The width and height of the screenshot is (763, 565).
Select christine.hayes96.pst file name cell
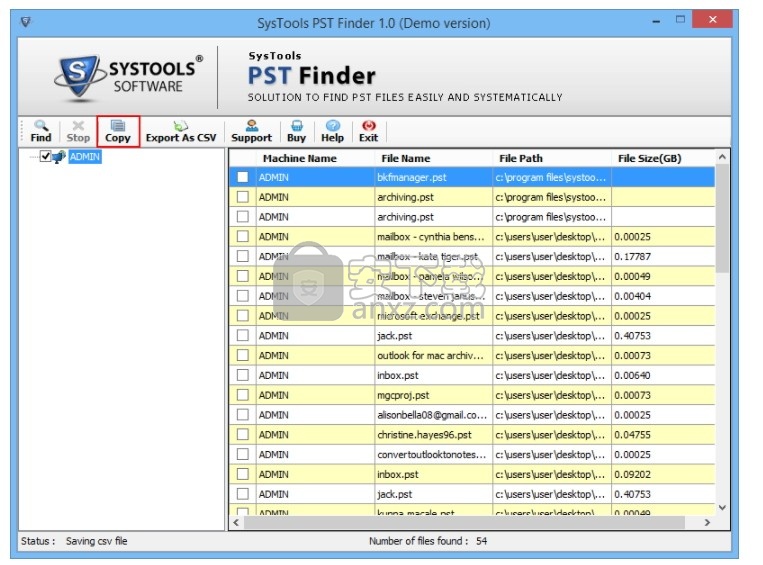434,435
